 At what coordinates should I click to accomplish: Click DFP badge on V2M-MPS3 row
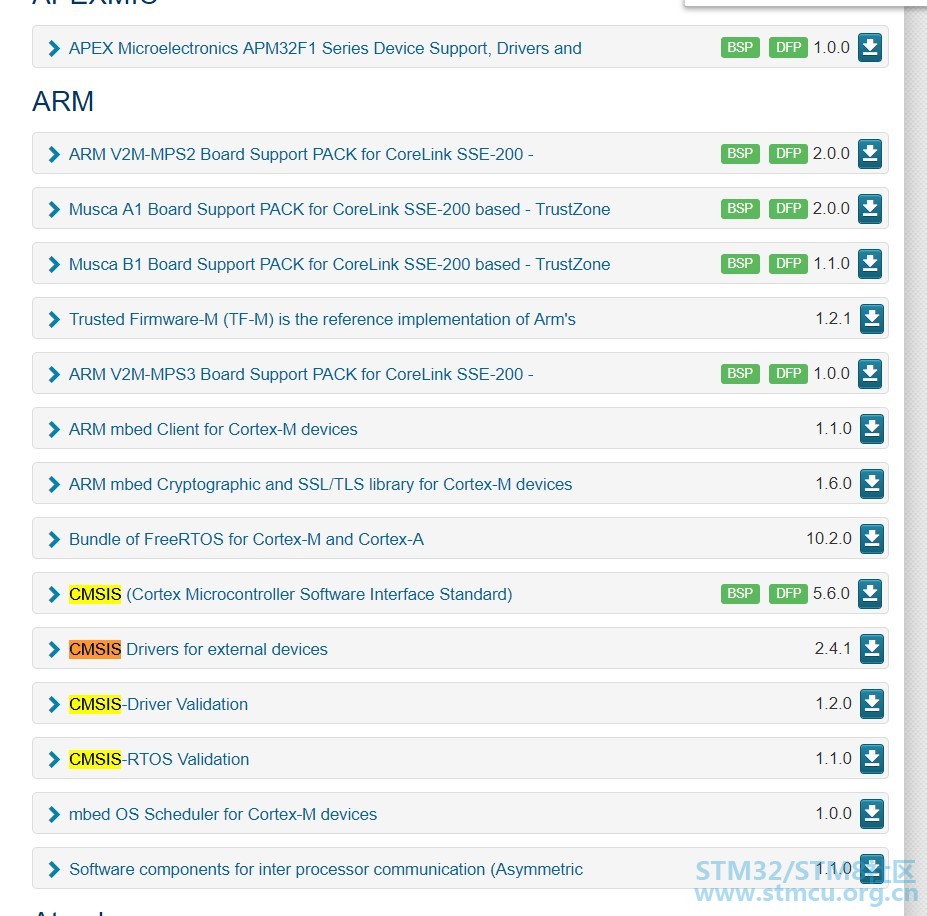pyautogui.click(x=788, y=374)
